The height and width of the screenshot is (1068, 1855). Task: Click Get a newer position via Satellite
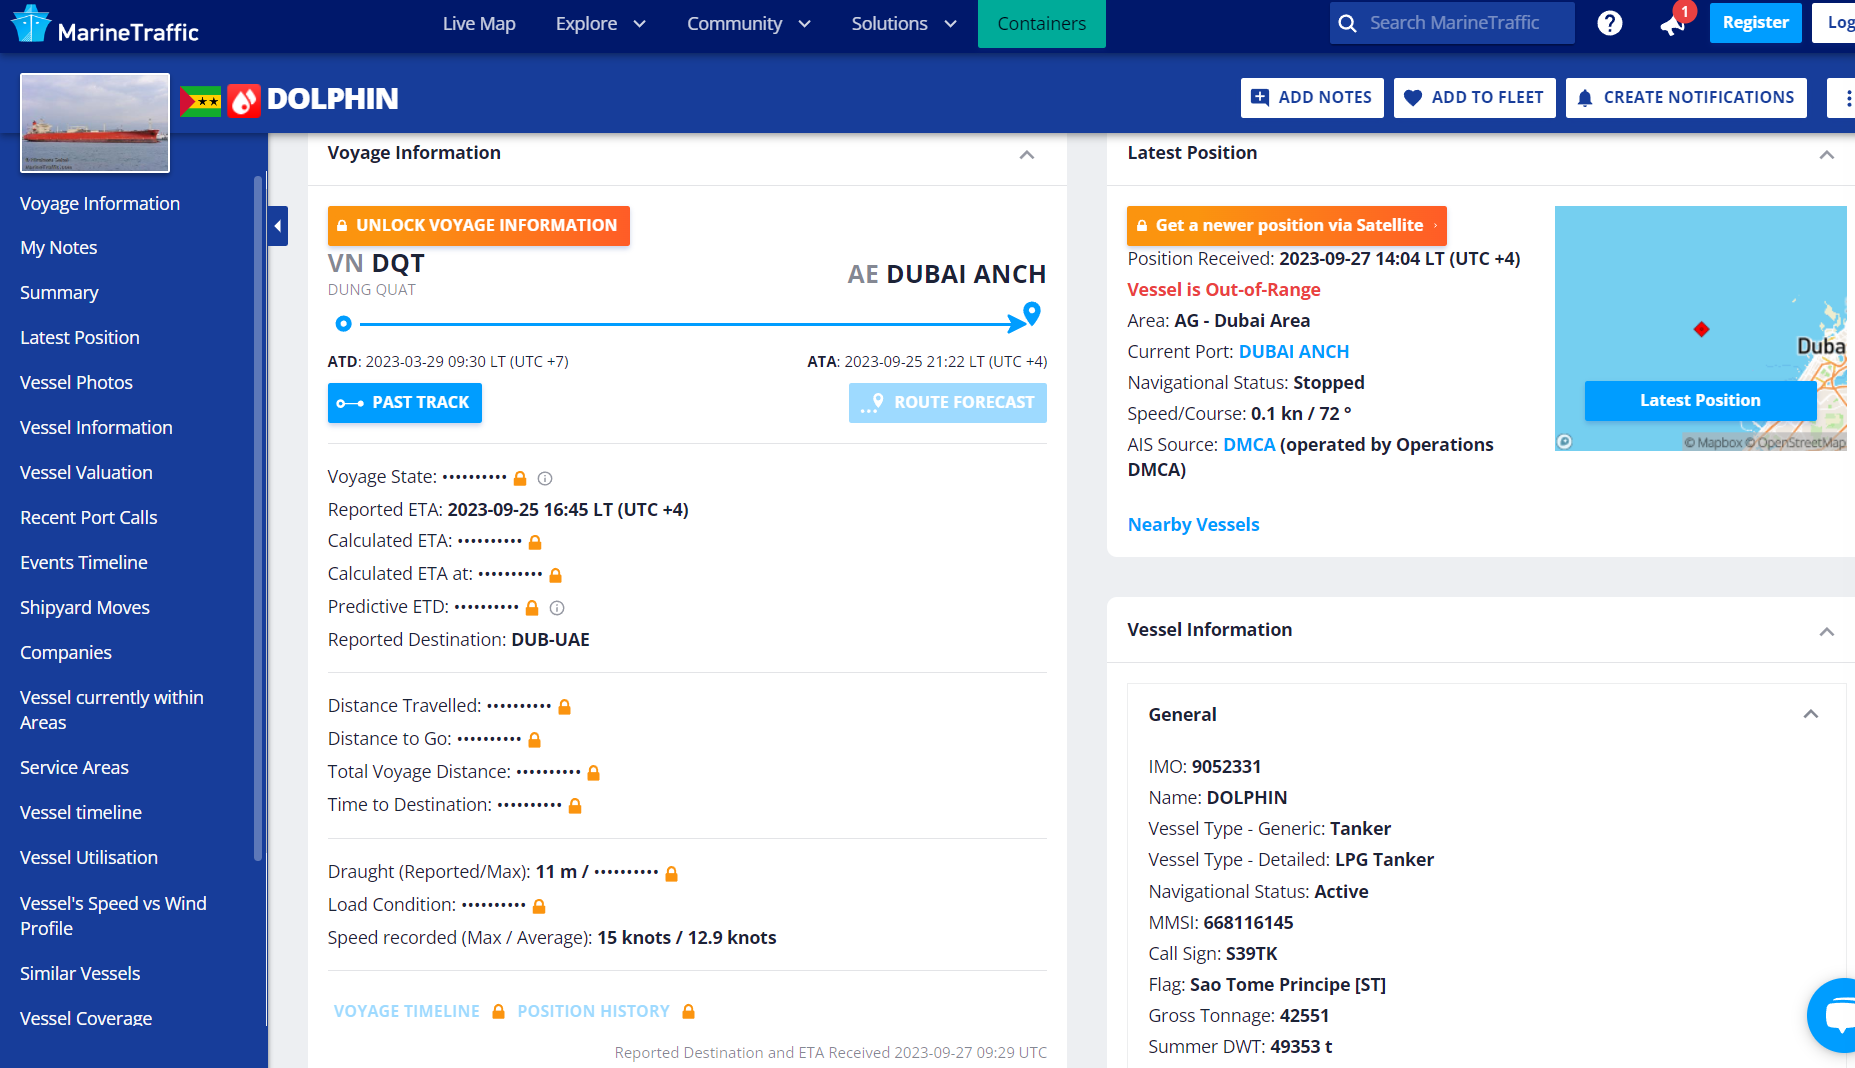click(x=1286, y=226)
